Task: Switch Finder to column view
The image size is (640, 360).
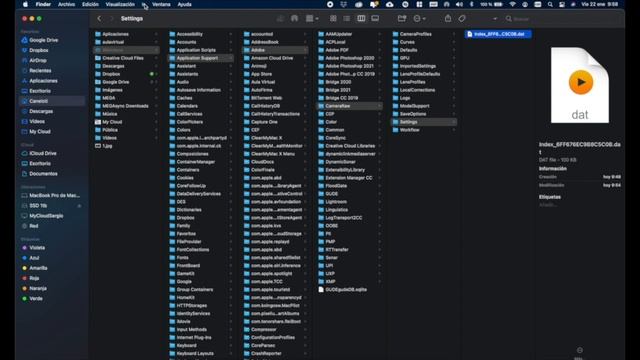Action: click(361, 19)
